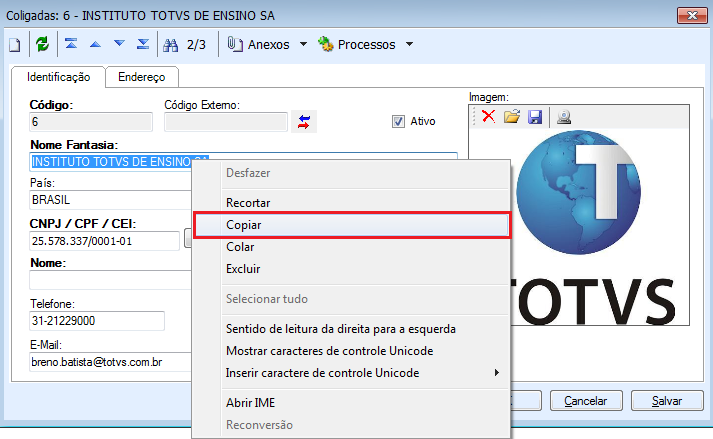713x439 pixels.
Task: Click the Nome Fantasia text field
Action: tap(110, 162)
